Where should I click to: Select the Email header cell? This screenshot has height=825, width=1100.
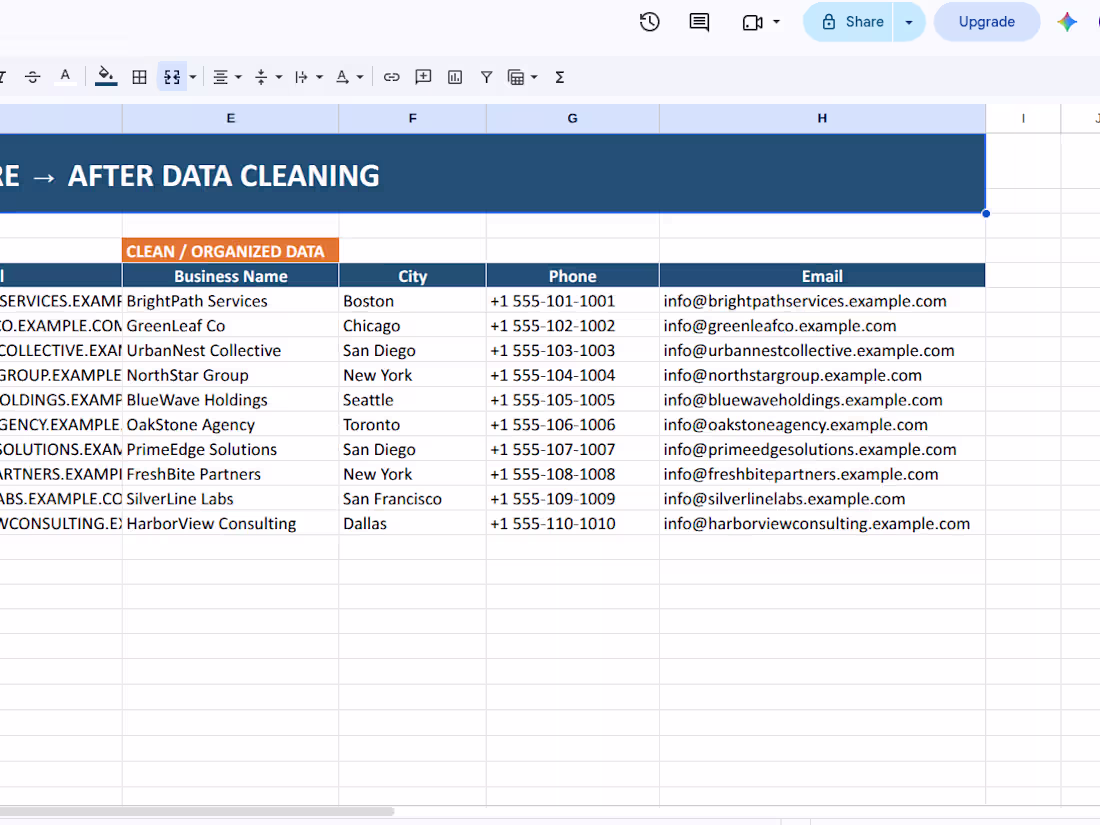point(822,276)
